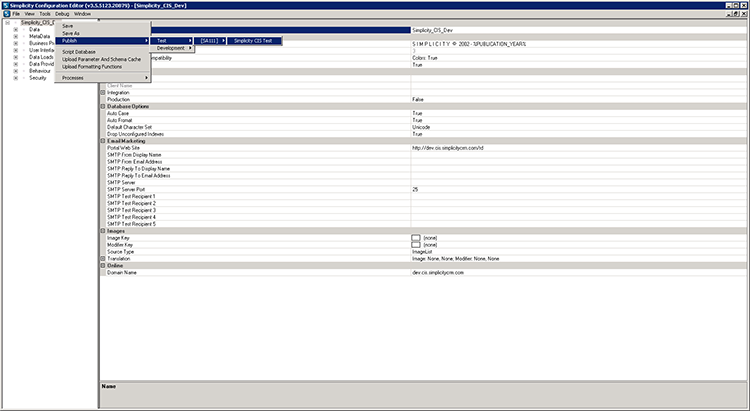Choose Save As in the context menu
The height and width of the screenshot is (411, 750).
point(103,33)
